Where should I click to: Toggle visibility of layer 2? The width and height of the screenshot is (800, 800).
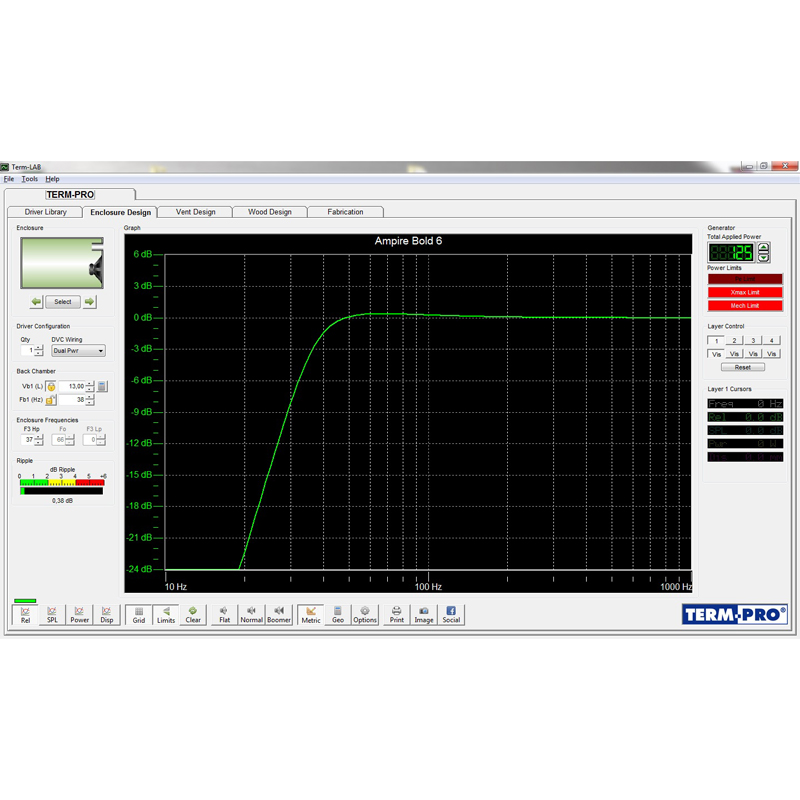pyautogui.click(x=734, y=354)
